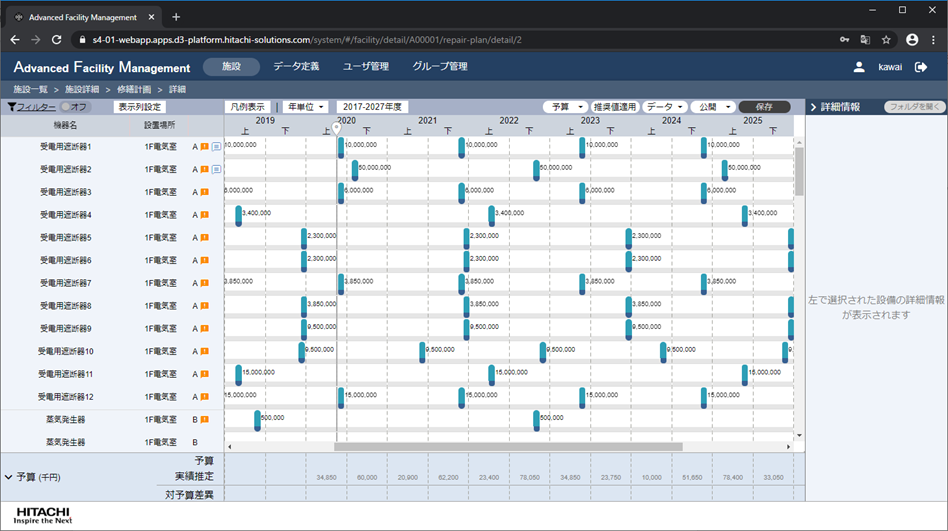Click the 保存 save button
This screenshot has height=531, width=948.
coord(764,107)
